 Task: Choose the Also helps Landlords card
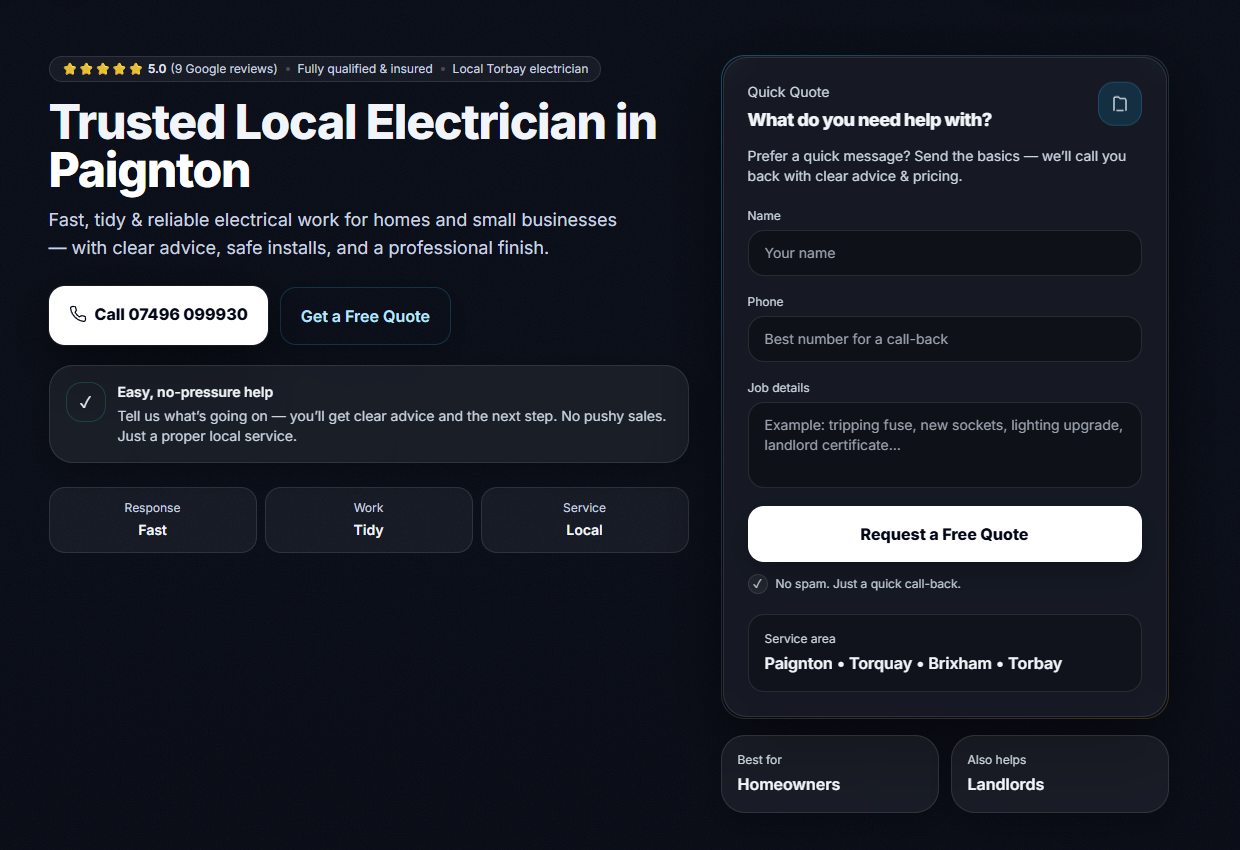(1059, 774)
